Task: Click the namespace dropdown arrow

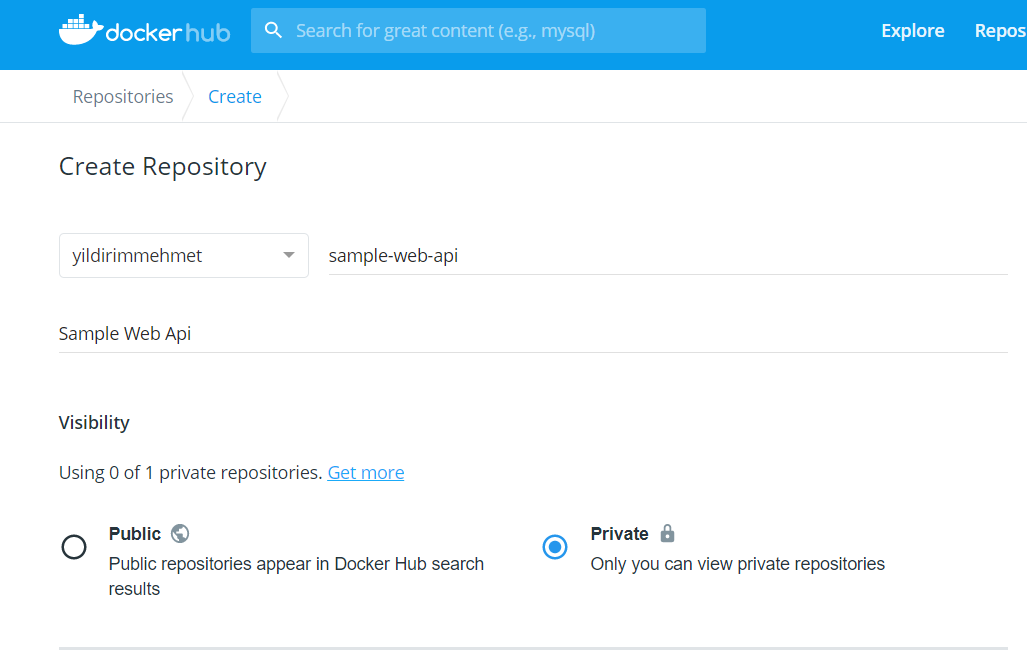Action: (289, 255)
